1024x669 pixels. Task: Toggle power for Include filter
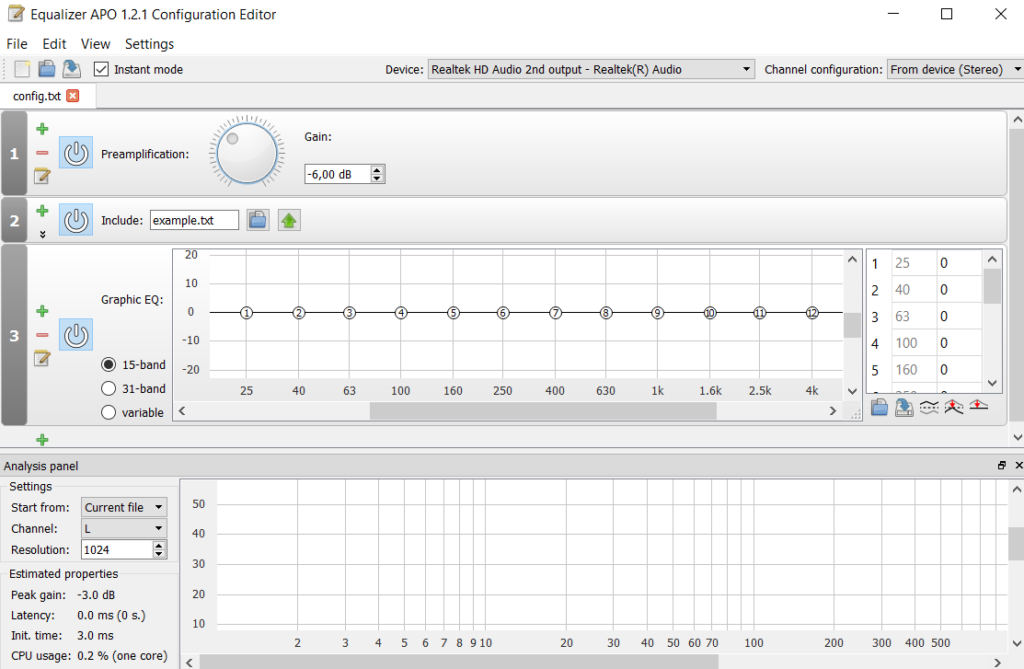tap(76, 220)
